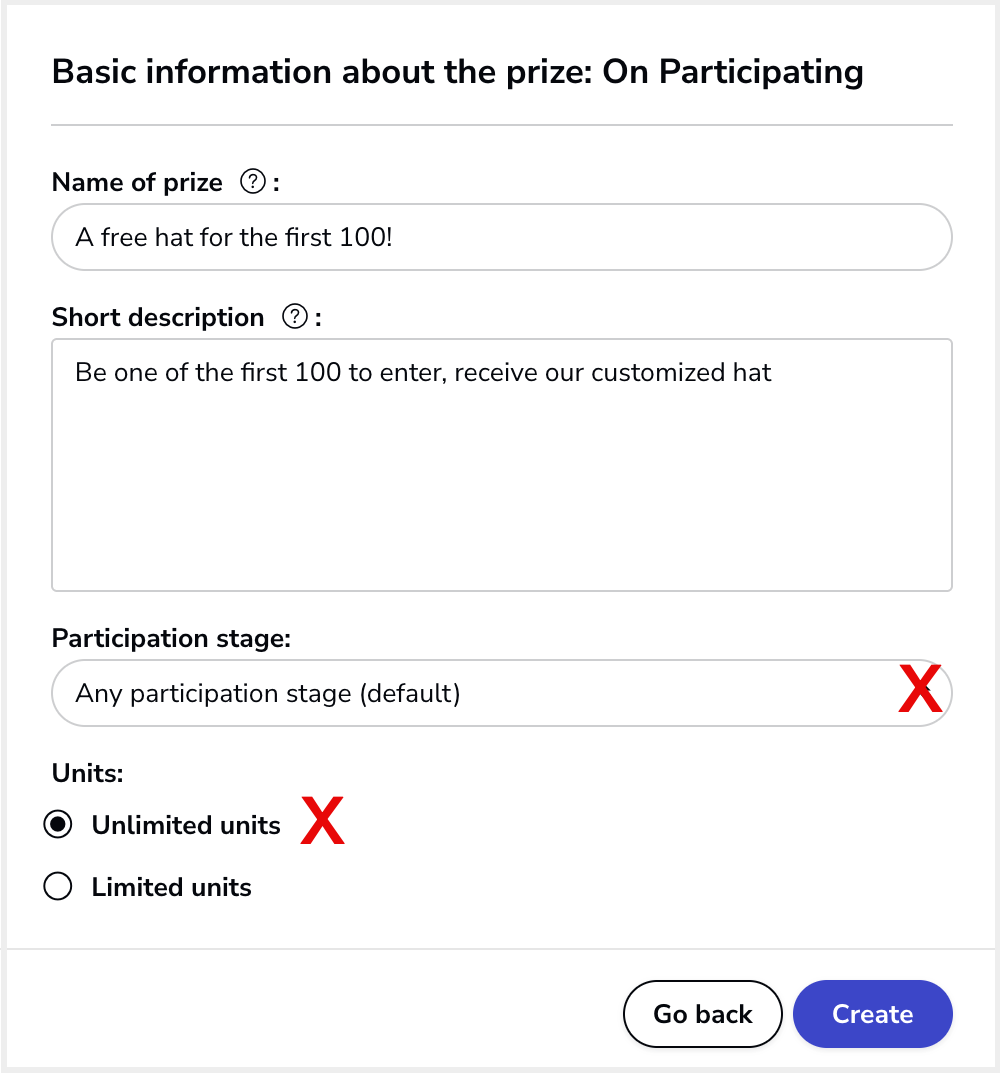Open help tooltip for Name of prize
The height and width of the screenshot is (1074, 1000).
[253, 182]
